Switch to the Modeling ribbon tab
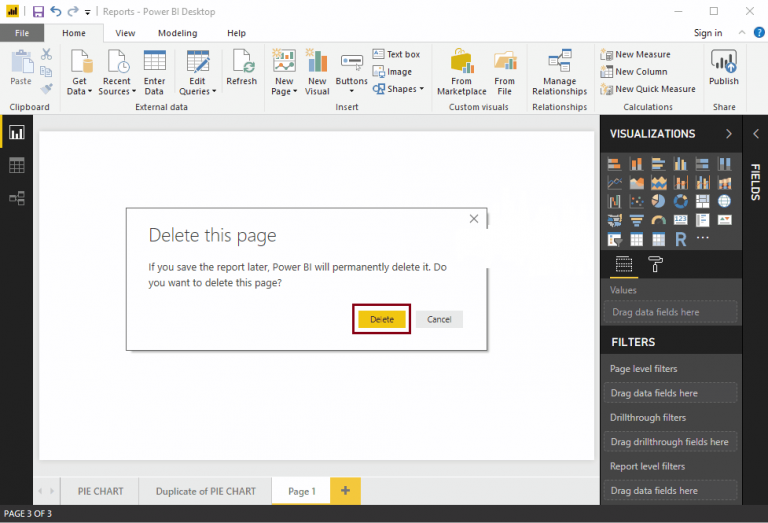This screenshot has height=523, width=768. pos(177,33)
